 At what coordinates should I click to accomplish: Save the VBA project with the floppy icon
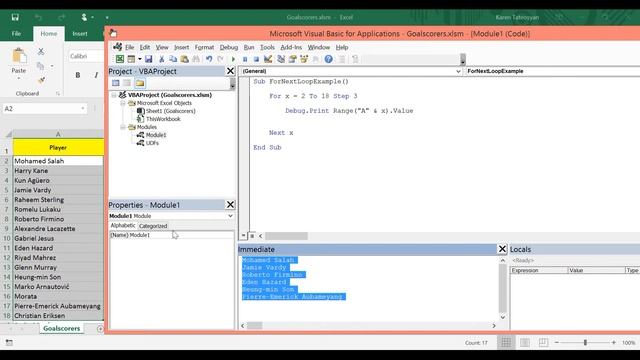click(x=149, y=59)
